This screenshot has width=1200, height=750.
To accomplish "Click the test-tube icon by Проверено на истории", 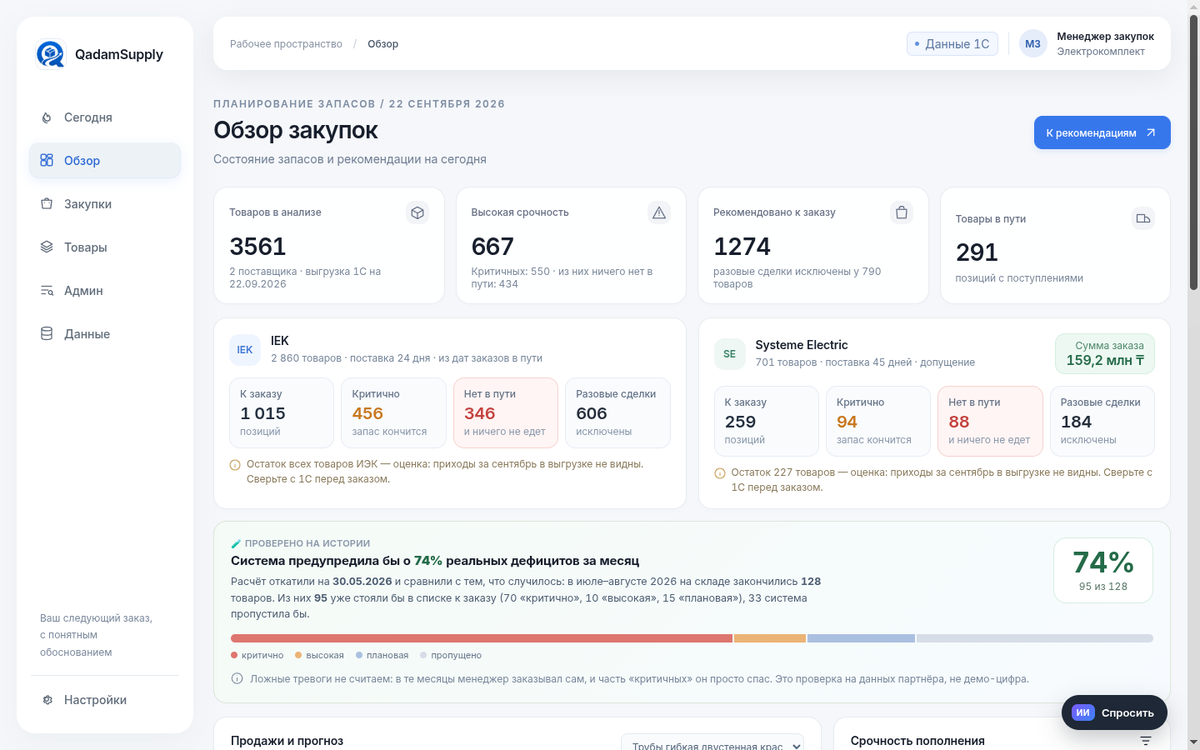I will pos(237,543).
